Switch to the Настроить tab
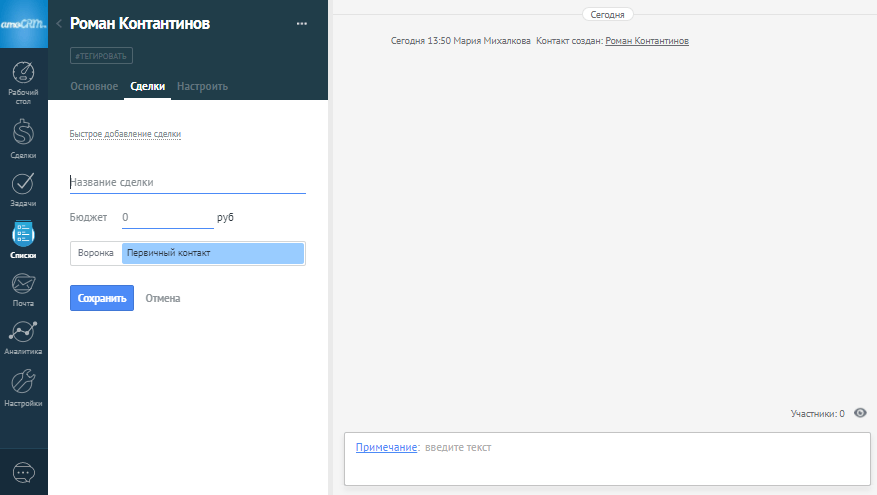Image resolution: width=877 pixels, height=495 pixels. (202, 86)
